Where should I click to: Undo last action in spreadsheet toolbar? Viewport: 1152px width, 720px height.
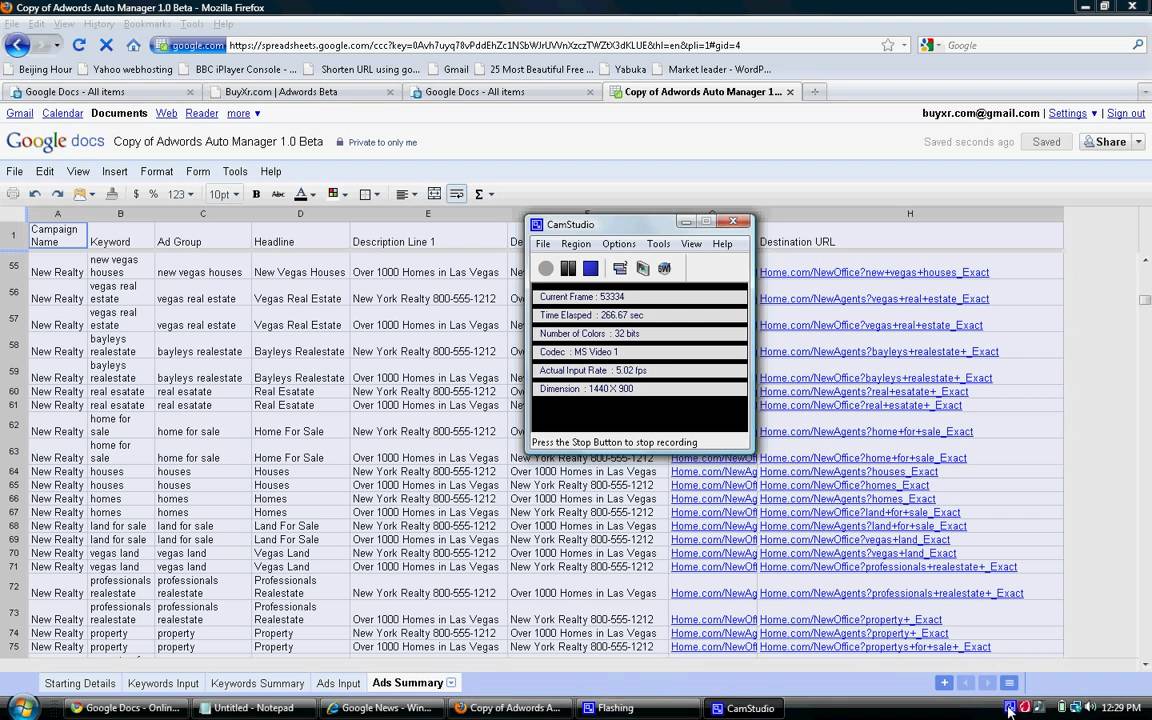pyautogui.click(x=35, y=194)
